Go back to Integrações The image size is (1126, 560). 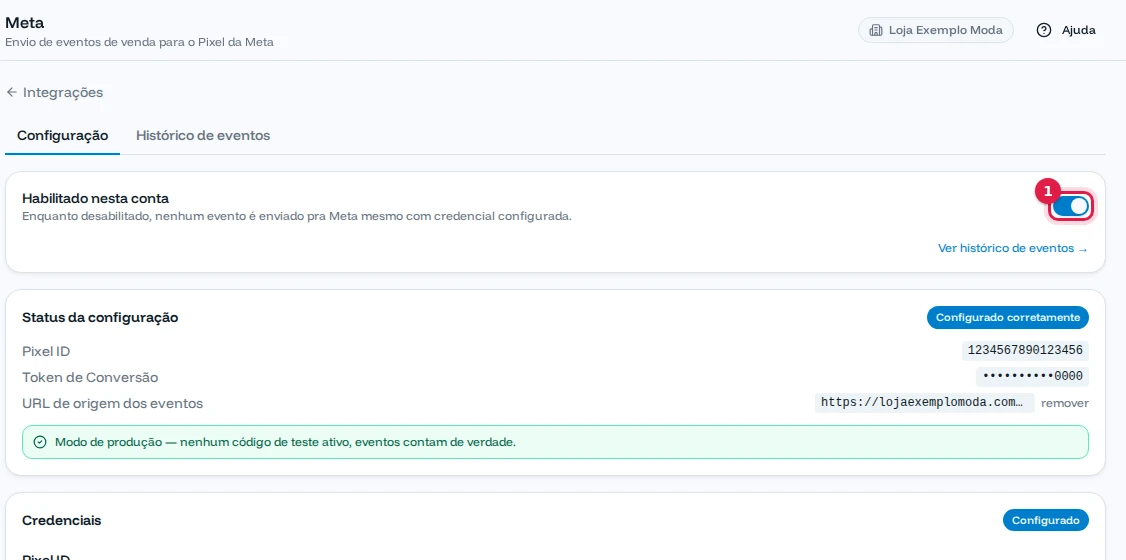55,93
